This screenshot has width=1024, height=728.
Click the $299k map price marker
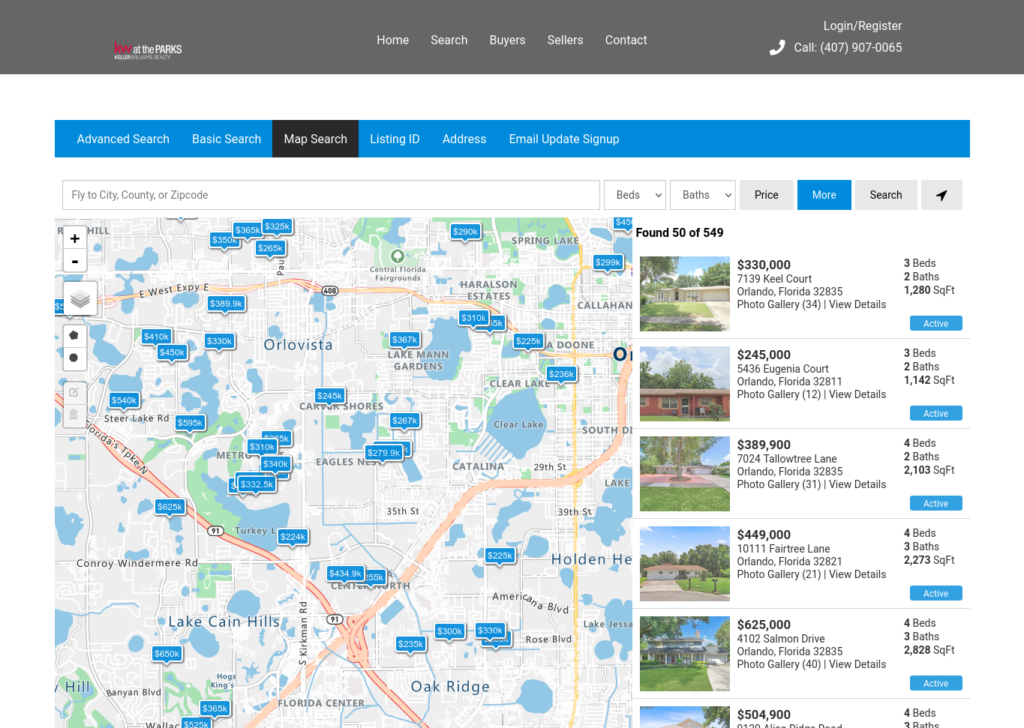(x=608, y=262)
